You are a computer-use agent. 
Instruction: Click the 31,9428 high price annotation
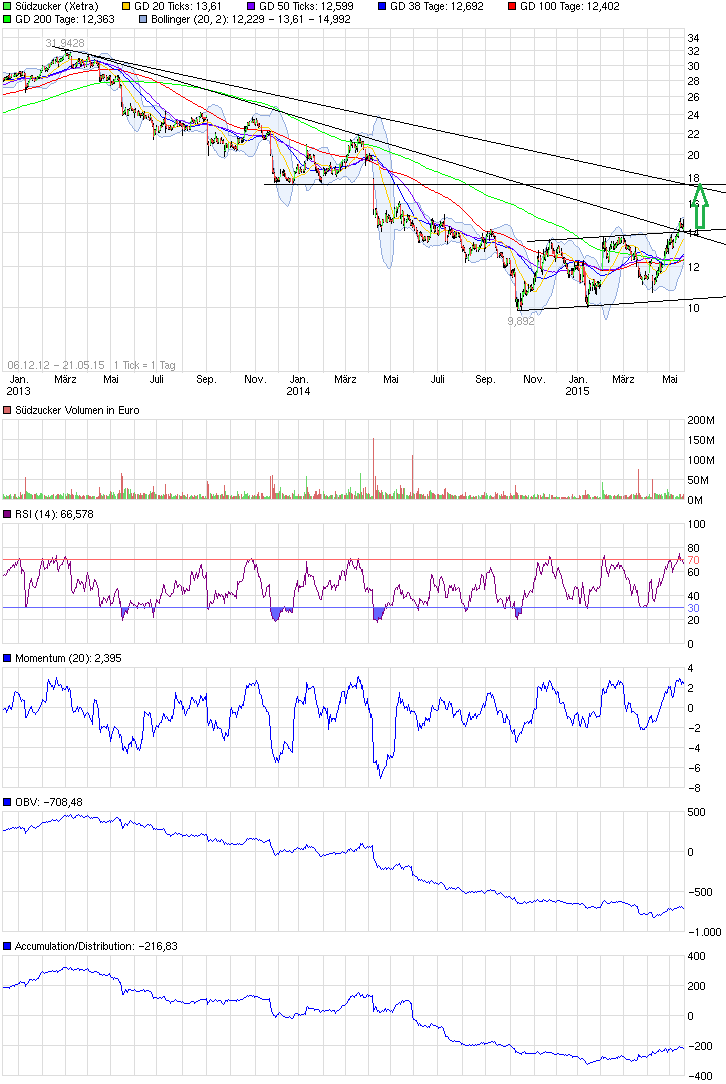(x=65, y=43)
